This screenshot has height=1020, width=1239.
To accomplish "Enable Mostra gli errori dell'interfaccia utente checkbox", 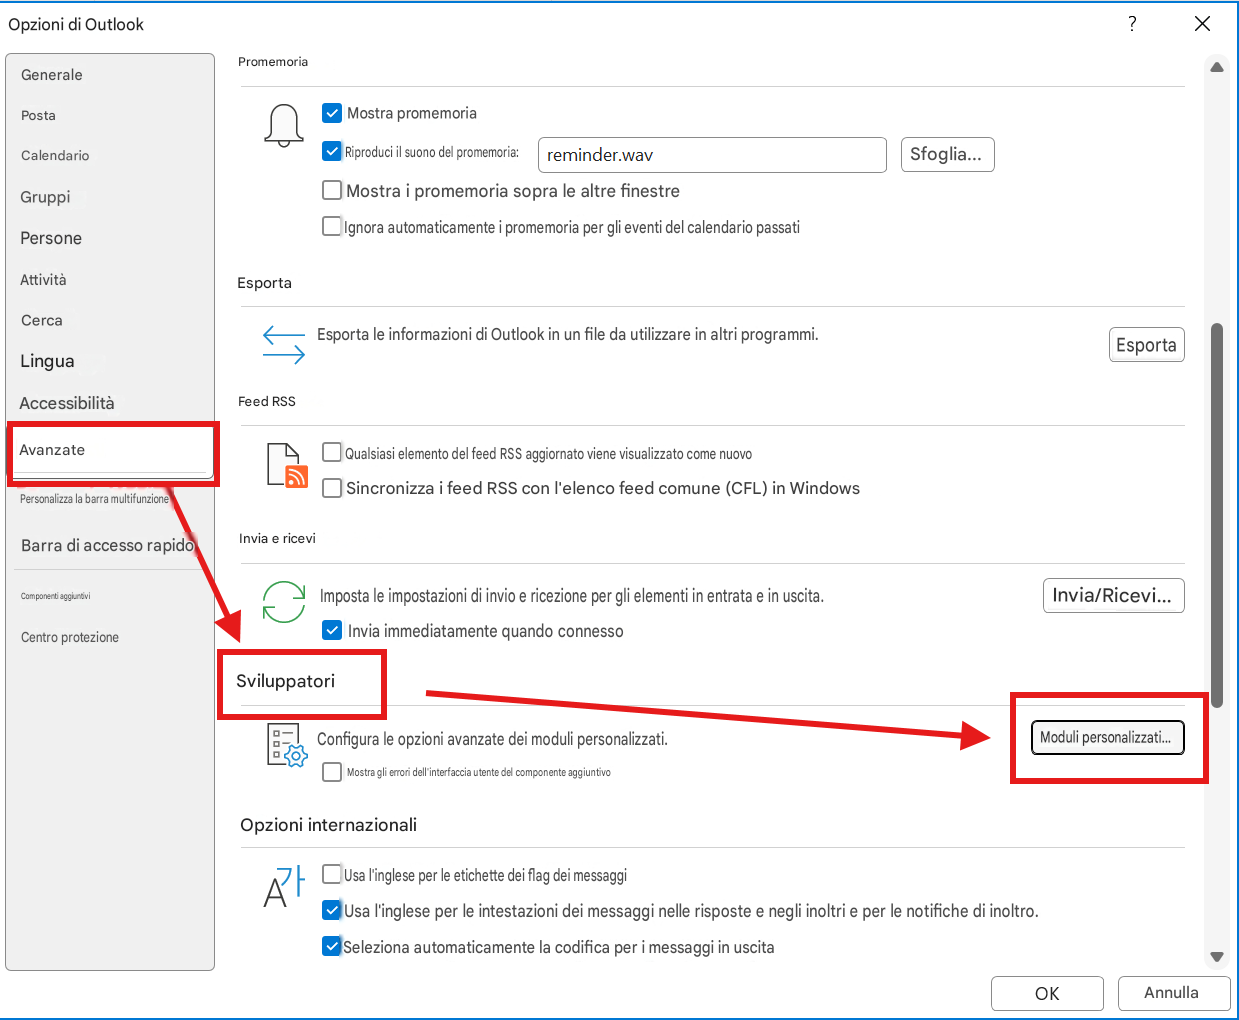I will 332,772.
